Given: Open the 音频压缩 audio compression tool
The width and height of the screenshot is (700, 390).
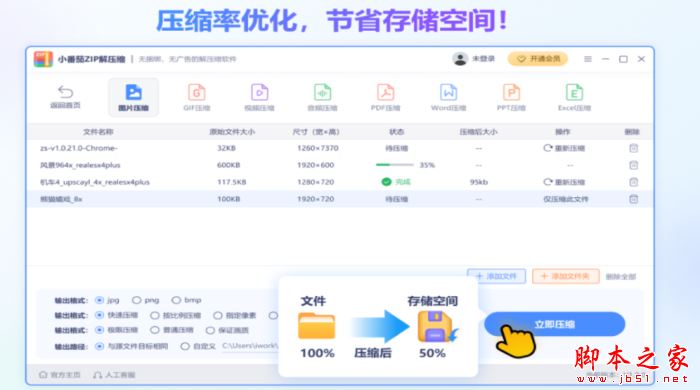Looking at the screenshot, I should tap(322, 97).
